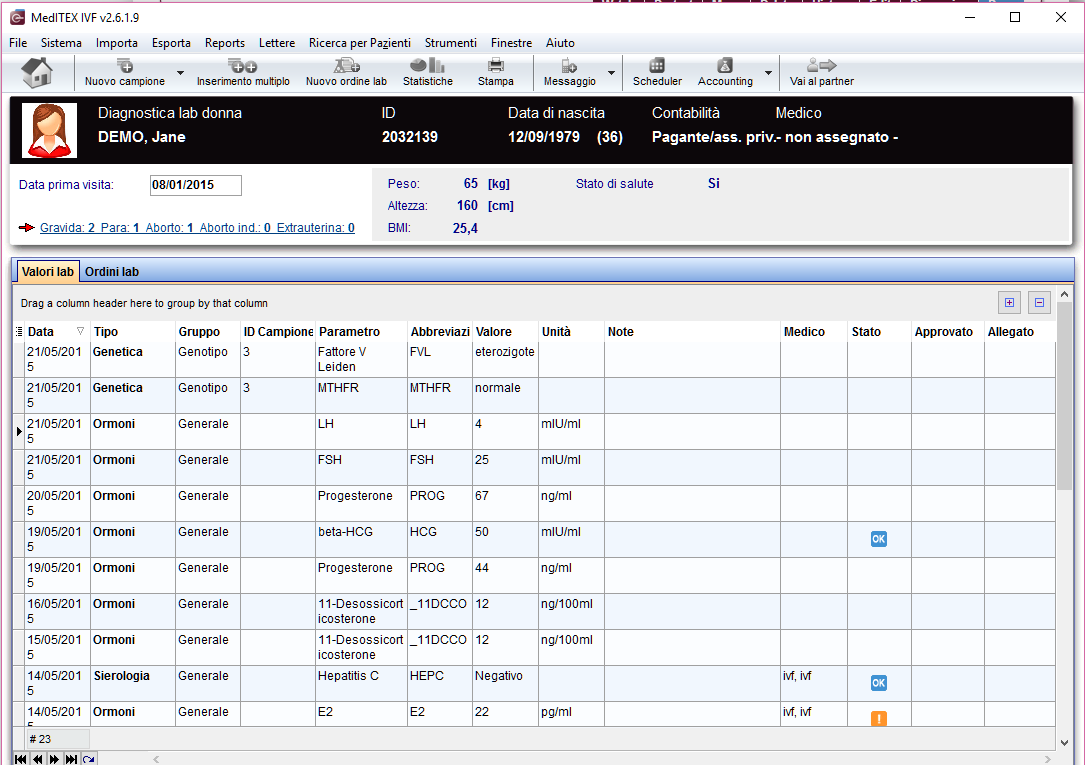Image resolution: width=1085 pixels, height=765 pixels.
Task: Click Nuovo ordine lab toolbar icon
Action: 346,73
